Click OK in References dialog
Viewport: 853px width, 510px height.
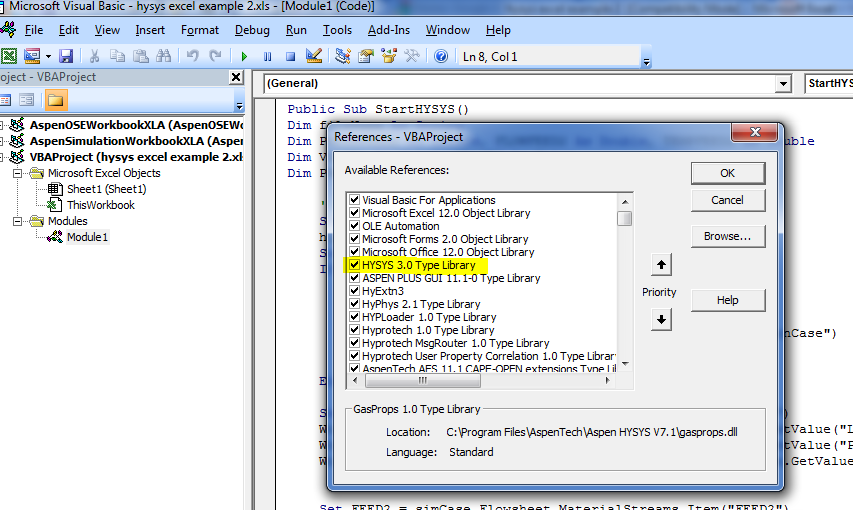click(x=728, y=173)
